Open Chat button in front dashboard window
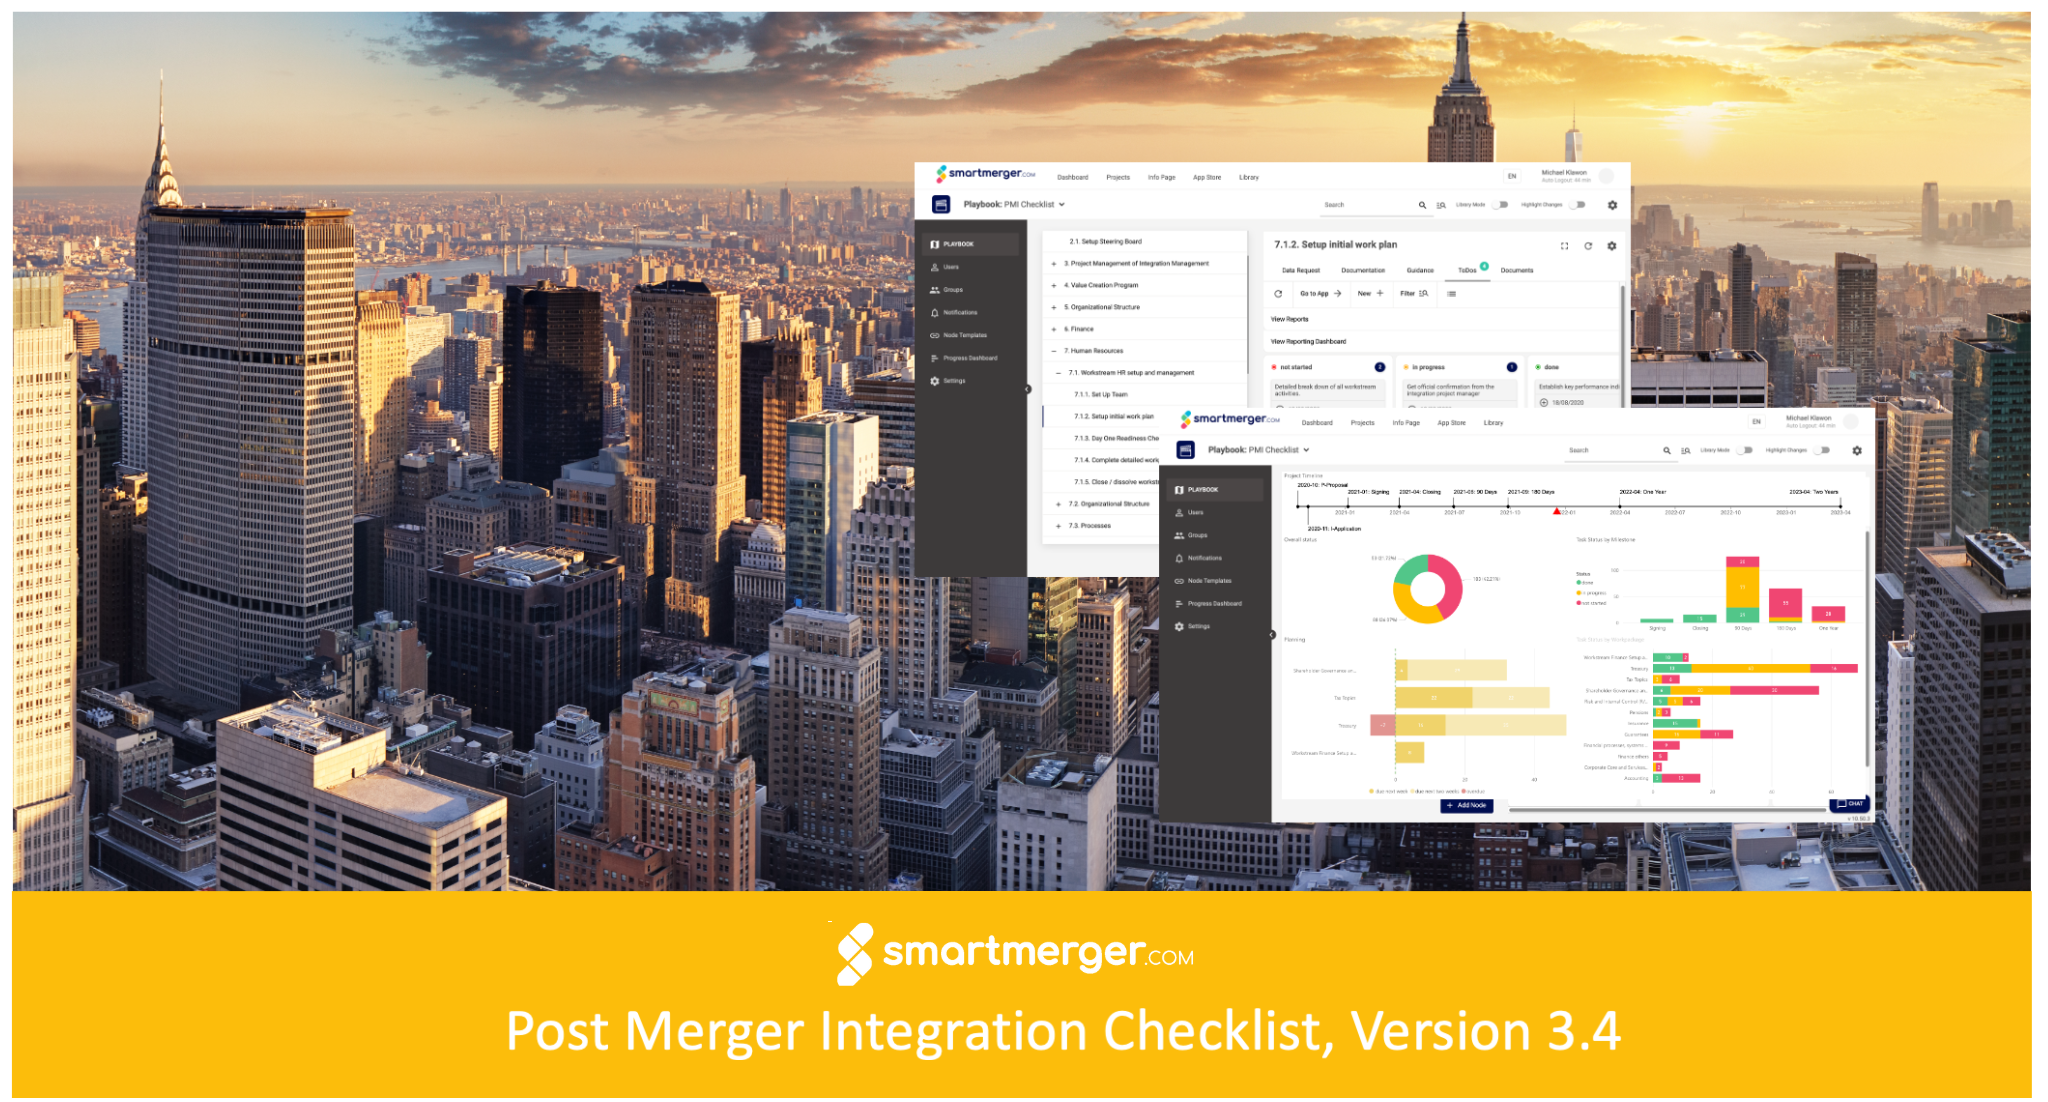Image resolution: width=2048 pixels, height=1102 pixels. pyautogui.click(x=1850, y=803)
